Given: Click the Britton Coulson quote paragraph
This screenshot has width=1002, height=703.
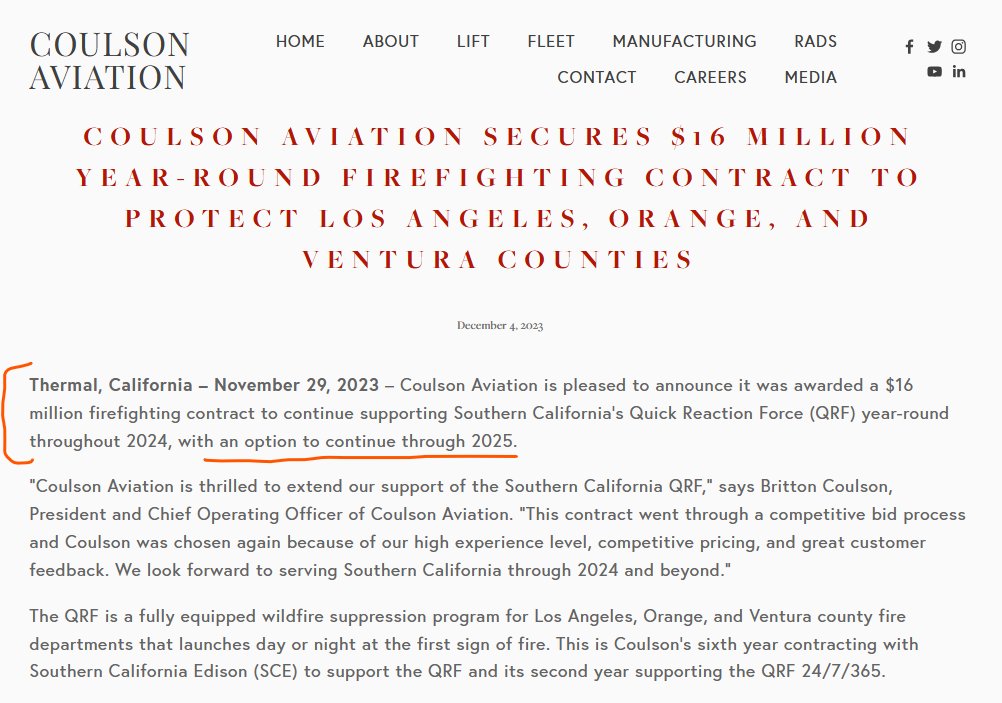Looking at the screenshot, I should [497, 529].
